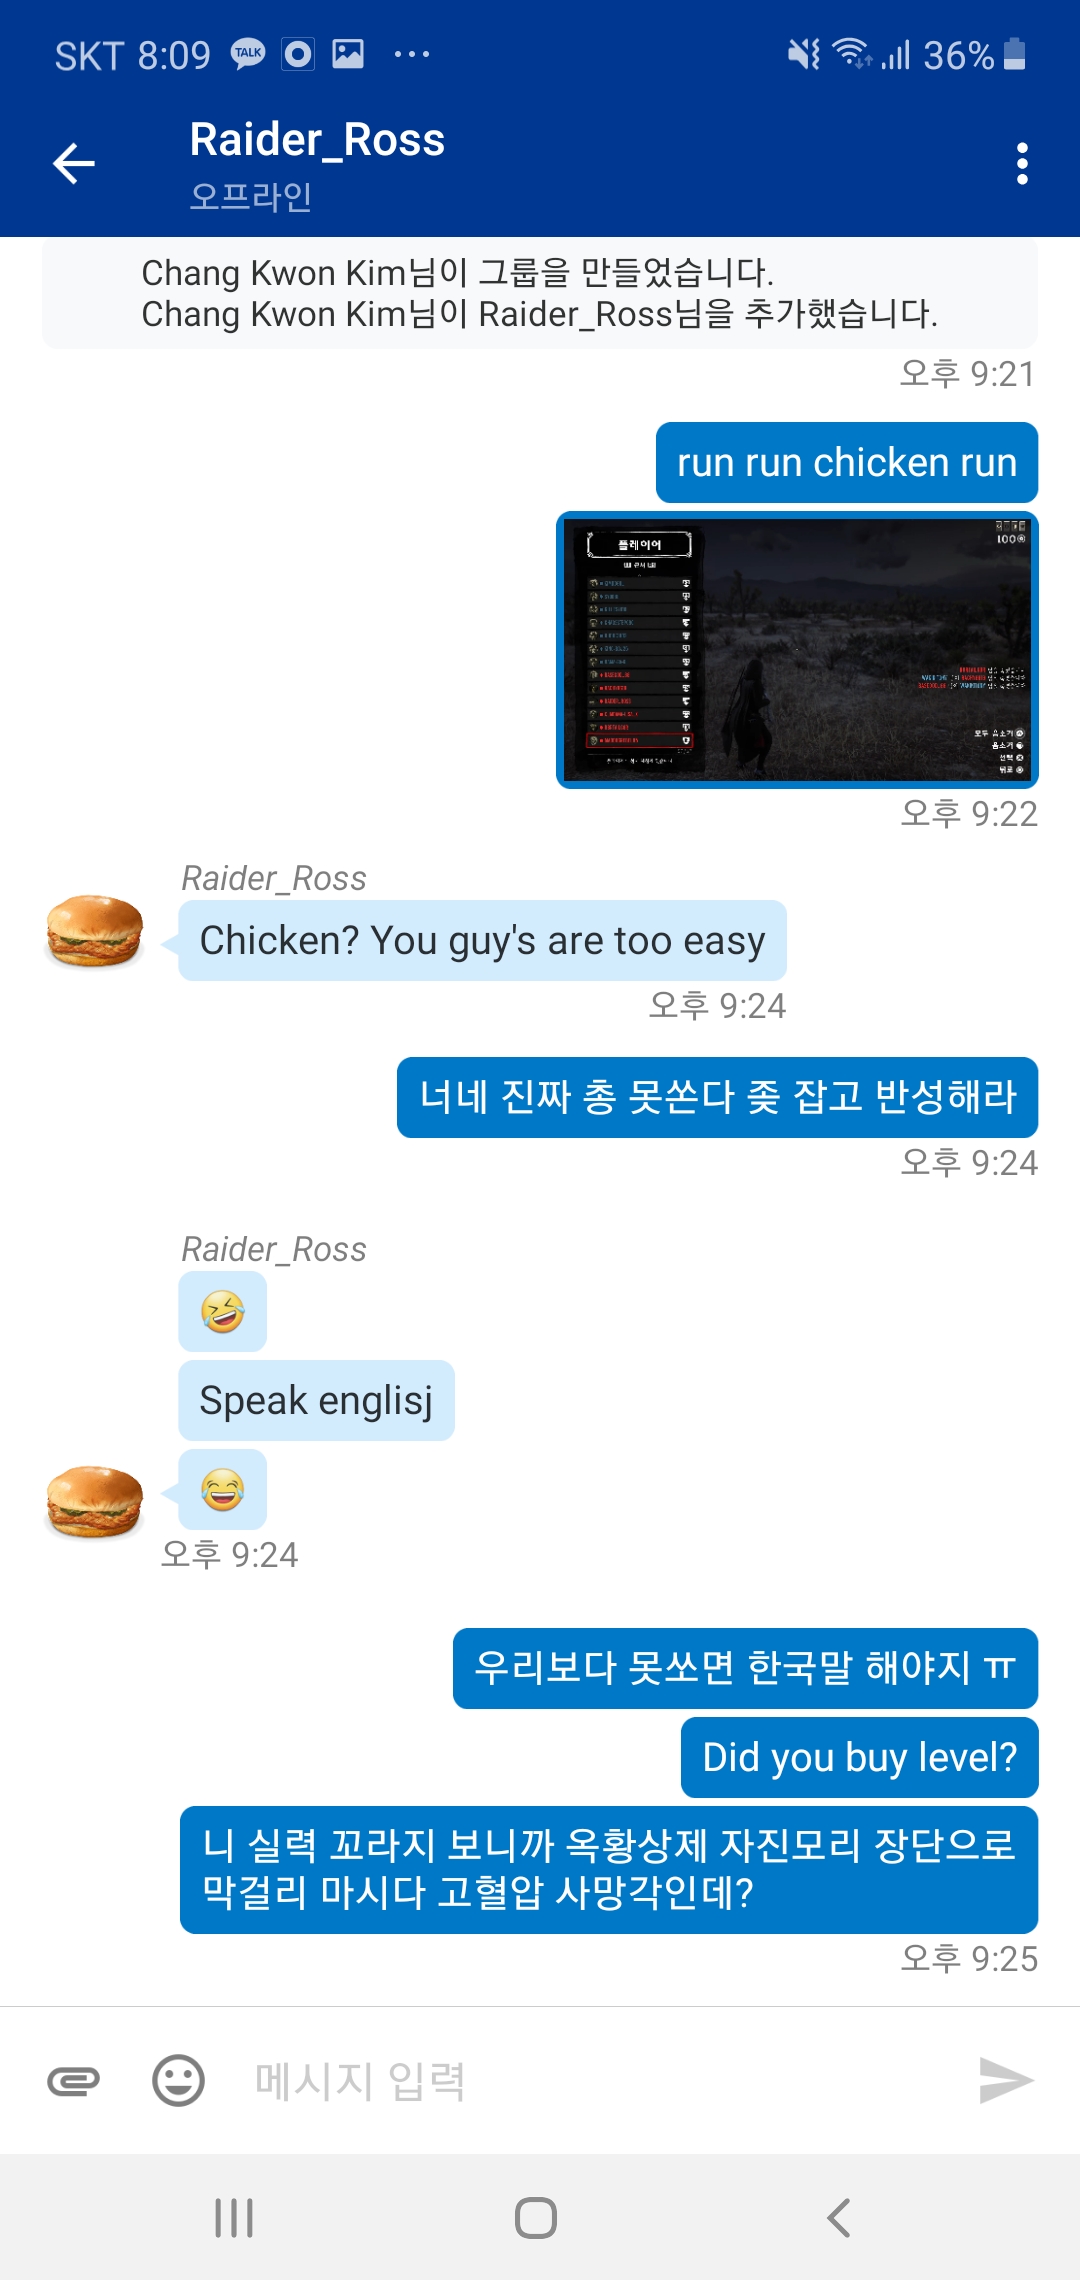The height and width of the screenshot is (2280, 1080).
Task: Open the emoji picker smiley icon
Action: 178,2081
